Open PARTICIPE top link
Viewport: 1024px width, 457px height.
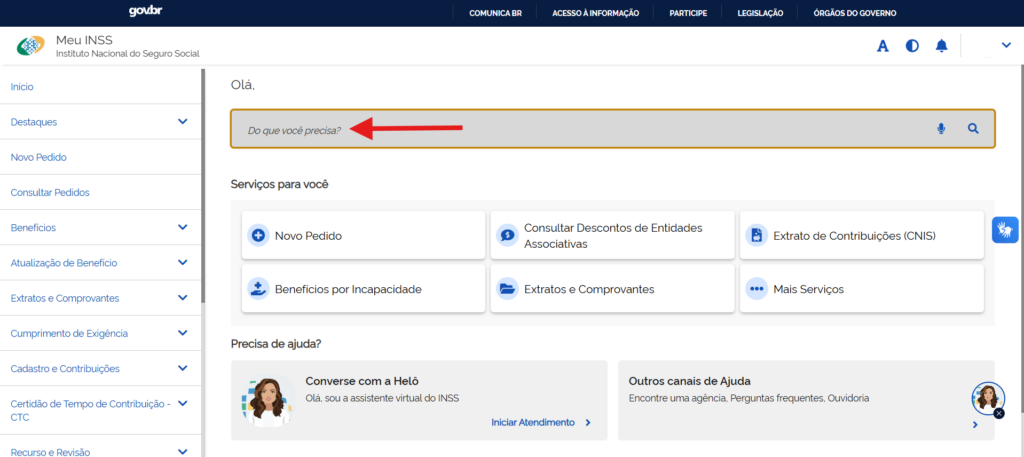(x=688, y=13)
